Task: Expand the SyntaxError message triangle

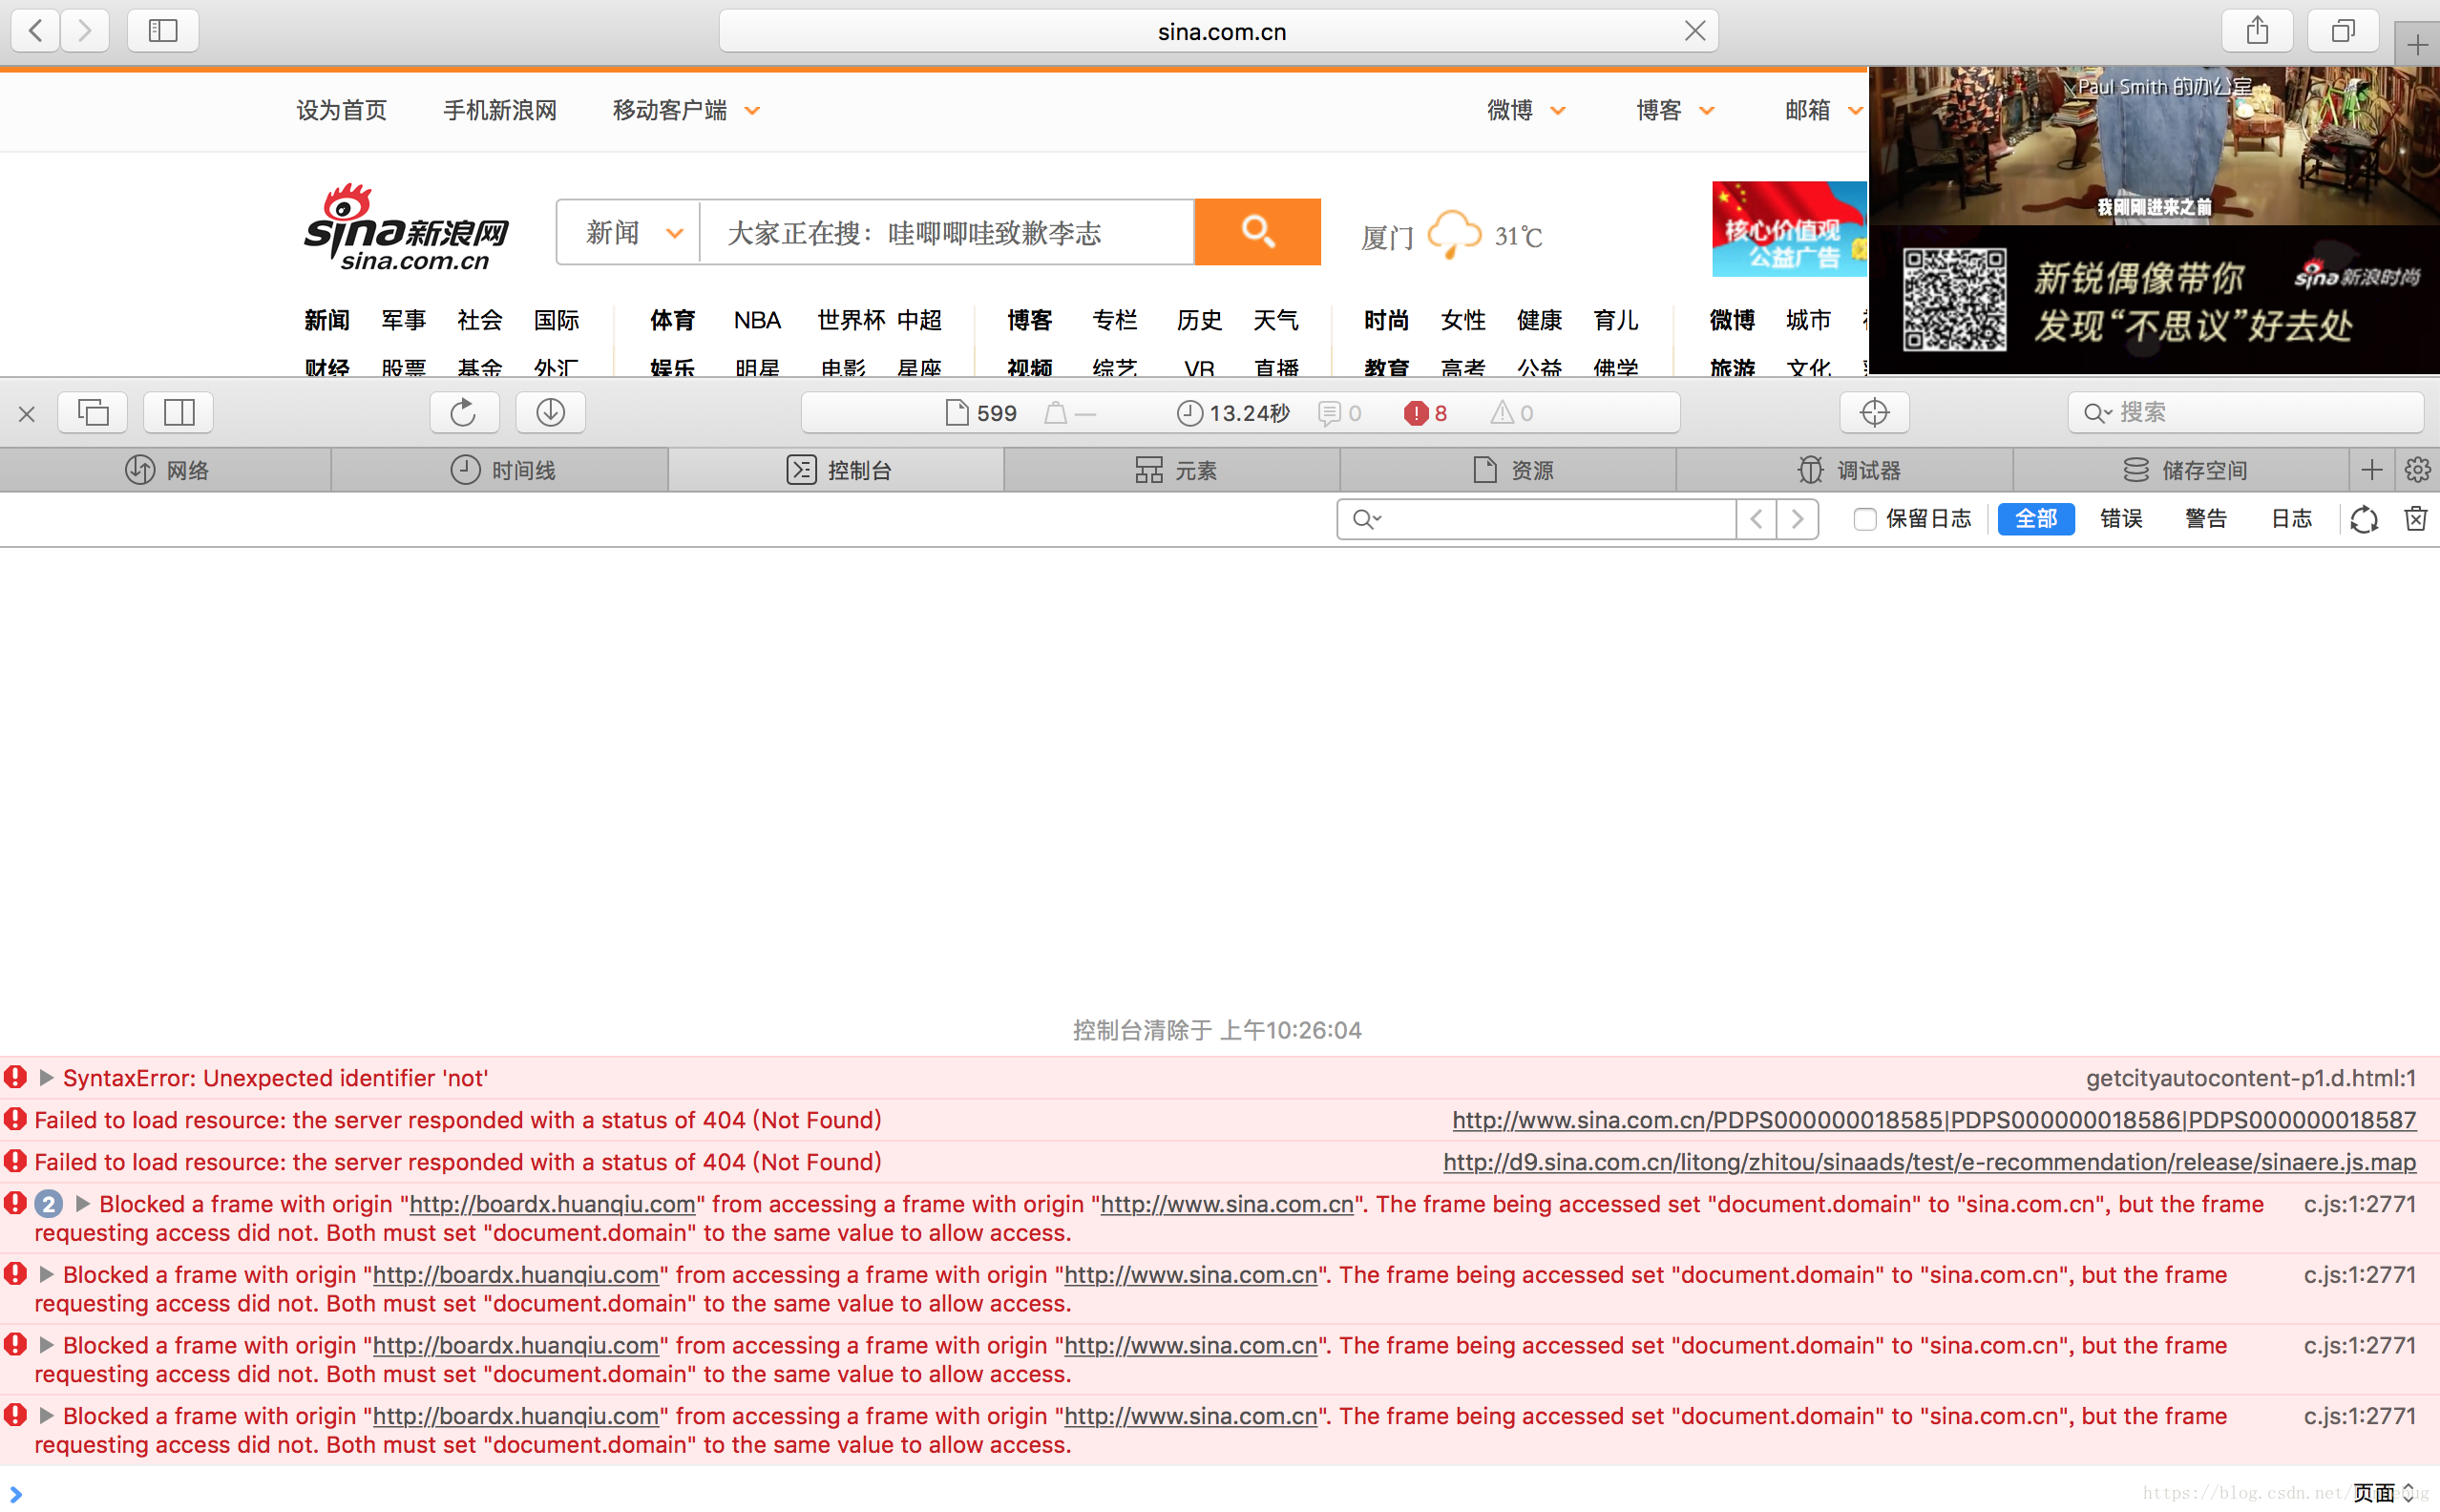Action: click(x=46, y=1078)
